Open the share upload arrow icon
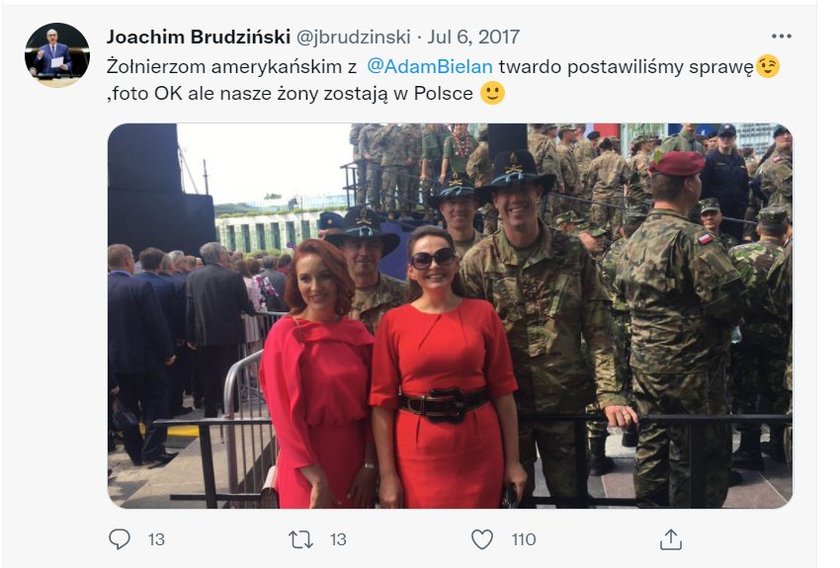The height and width of the screenshot is (568, 840). pos(671,539)
